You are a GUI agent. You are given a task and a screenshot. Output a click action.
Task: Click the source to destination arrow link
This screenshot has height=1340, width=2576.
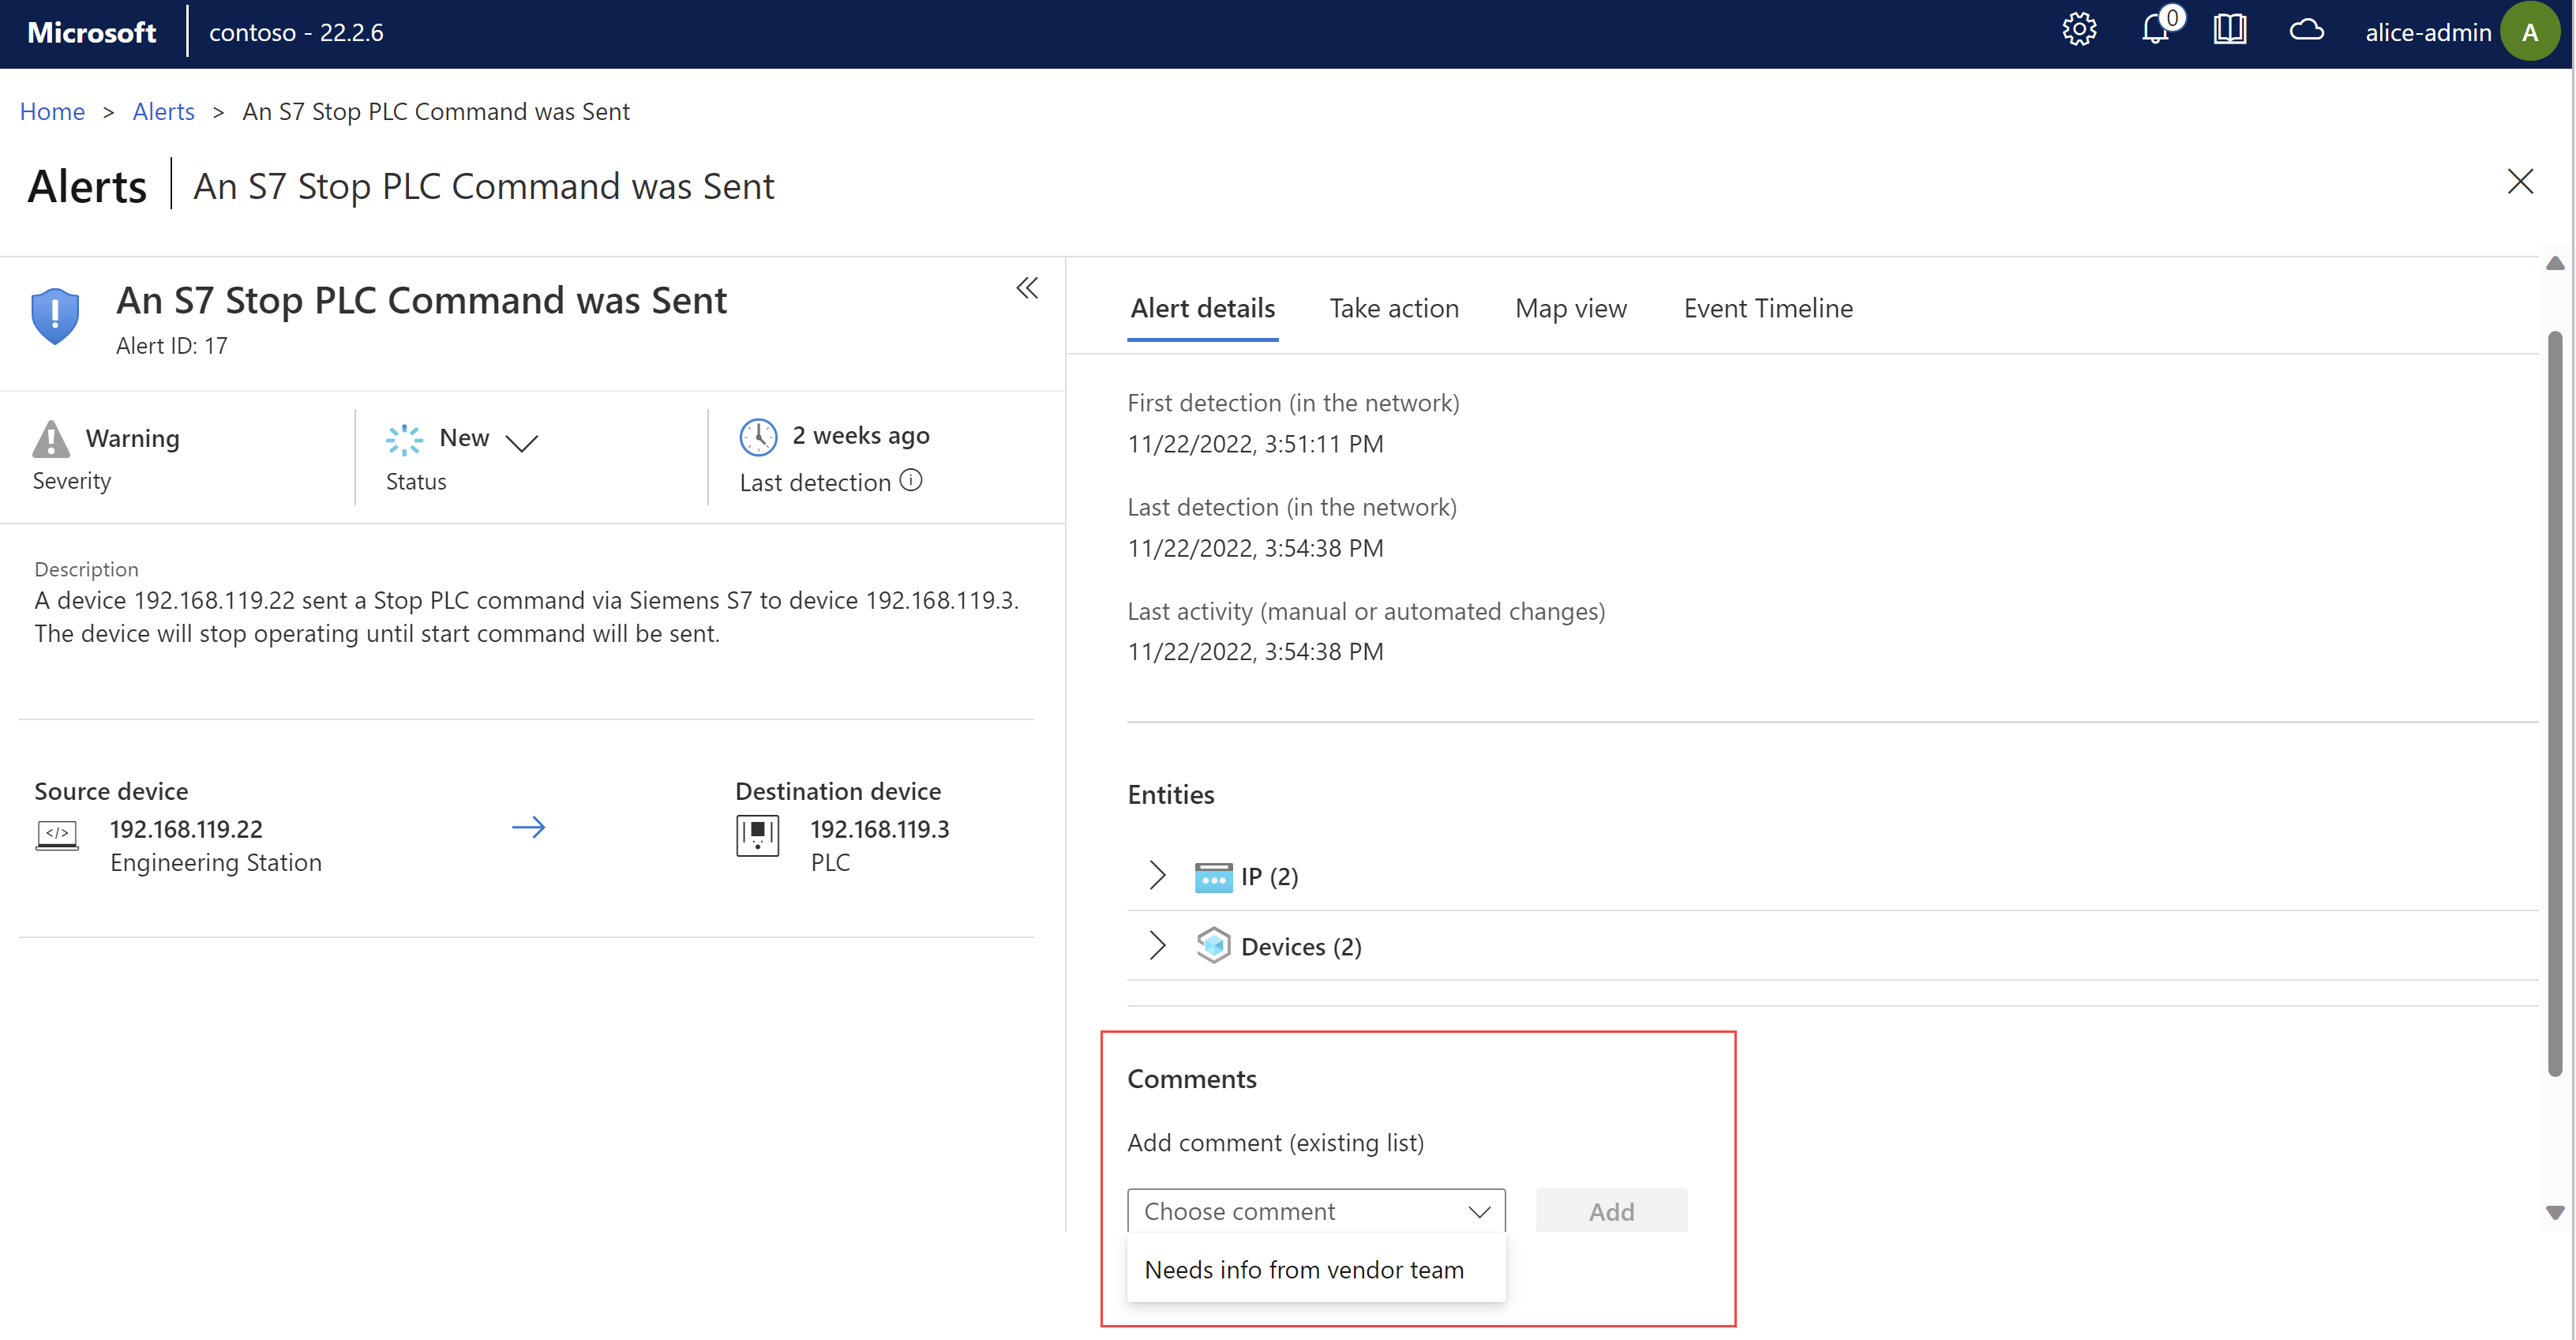point(530,828)
